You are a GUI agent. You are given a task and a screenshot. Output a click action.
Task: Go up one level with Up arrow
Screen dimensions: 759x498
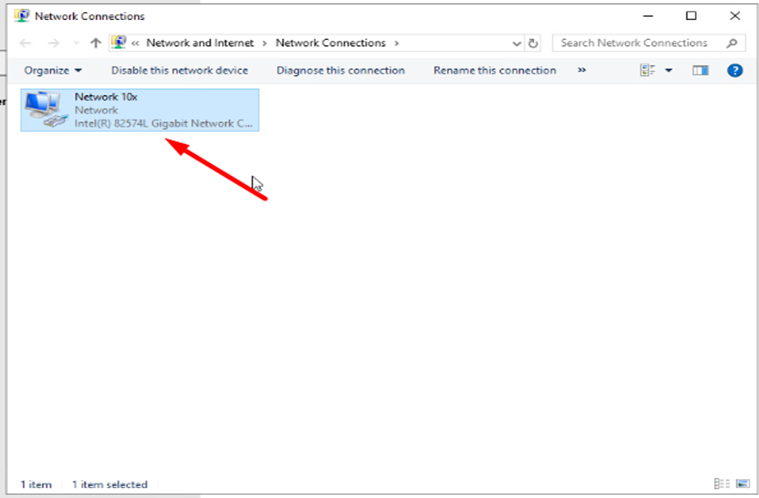click(95, 43)
